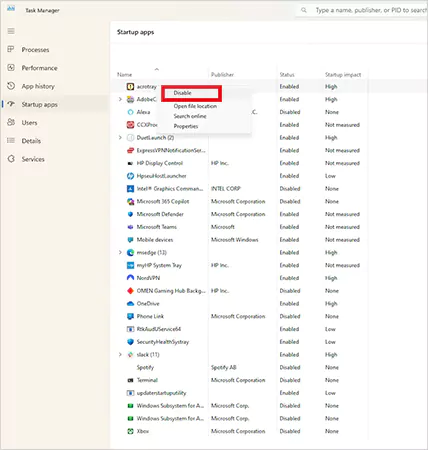Expand the msedge (13) group

pos(120,253)
